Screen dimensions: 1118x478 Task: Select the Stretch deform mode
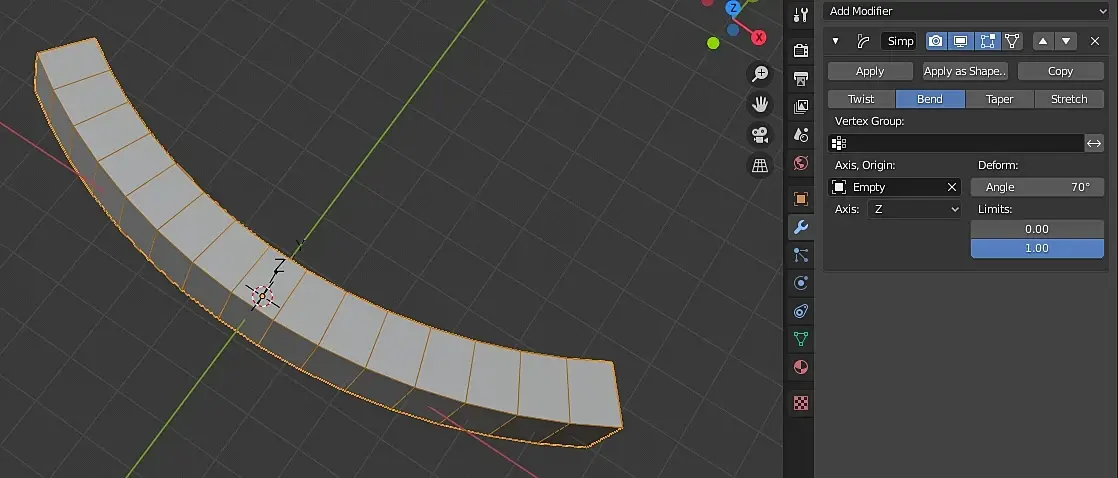tap(1069, 99)
